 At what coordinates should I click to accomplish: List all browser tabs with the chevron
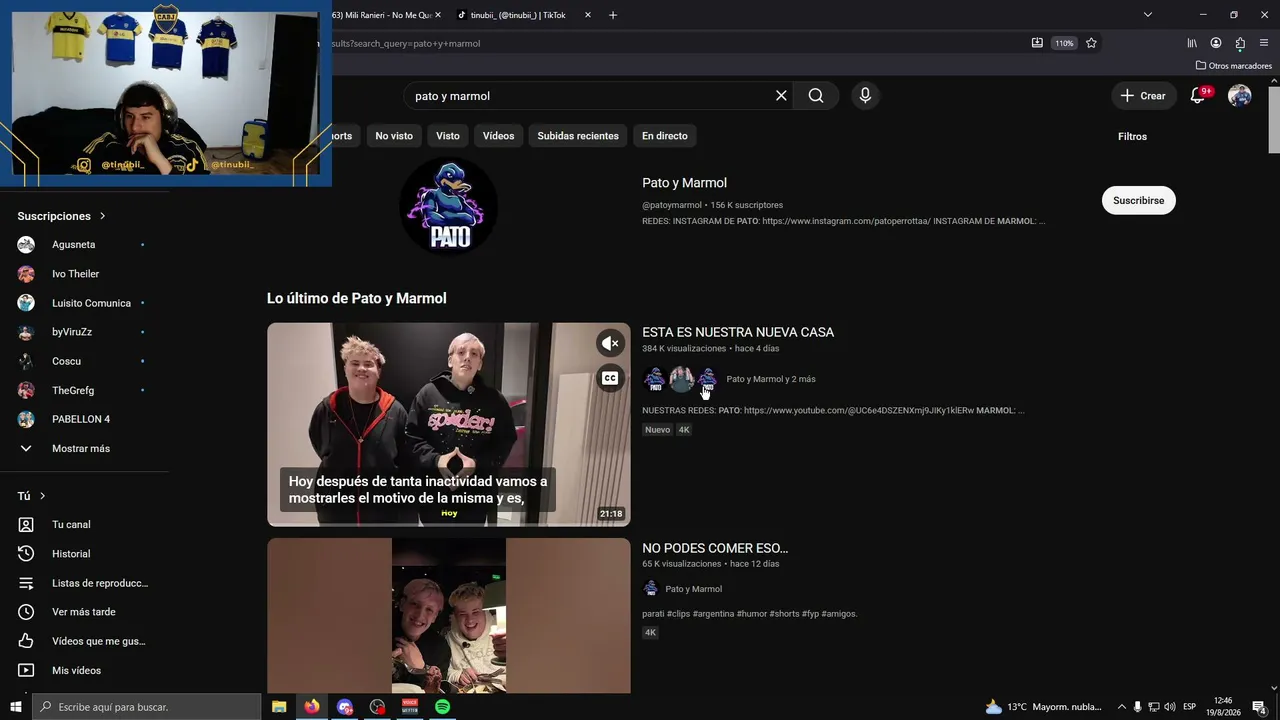click(1148, 15)
